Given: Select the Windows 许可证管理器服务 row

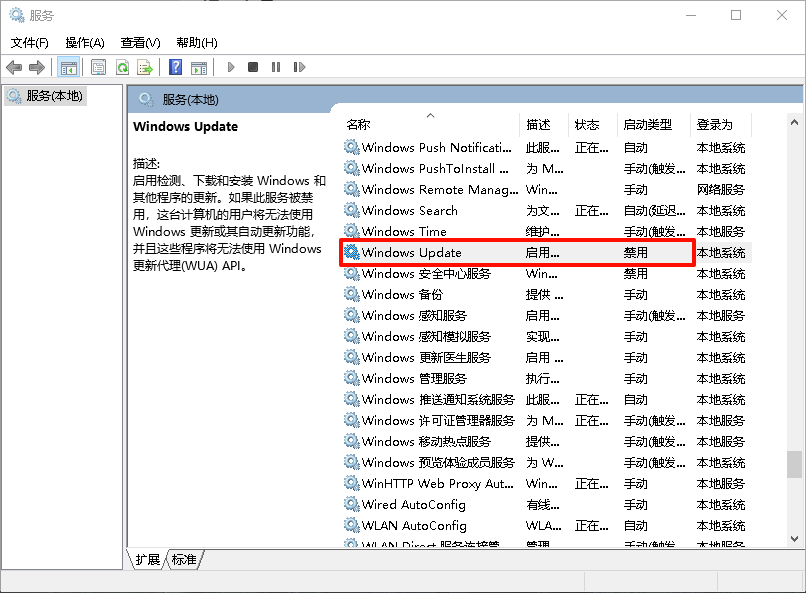Looking at the screenshot, I should 547,420.
